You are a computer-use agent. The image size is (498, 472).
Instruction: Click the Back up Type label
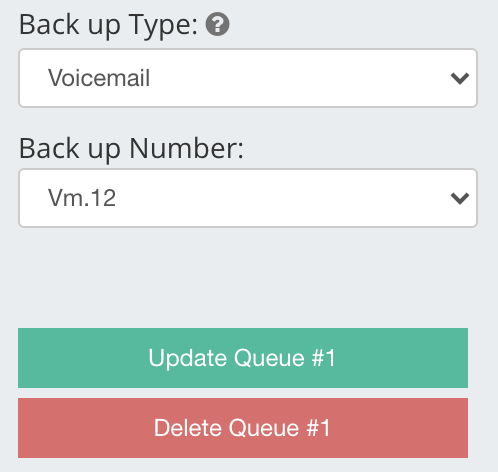click(108, 25)
